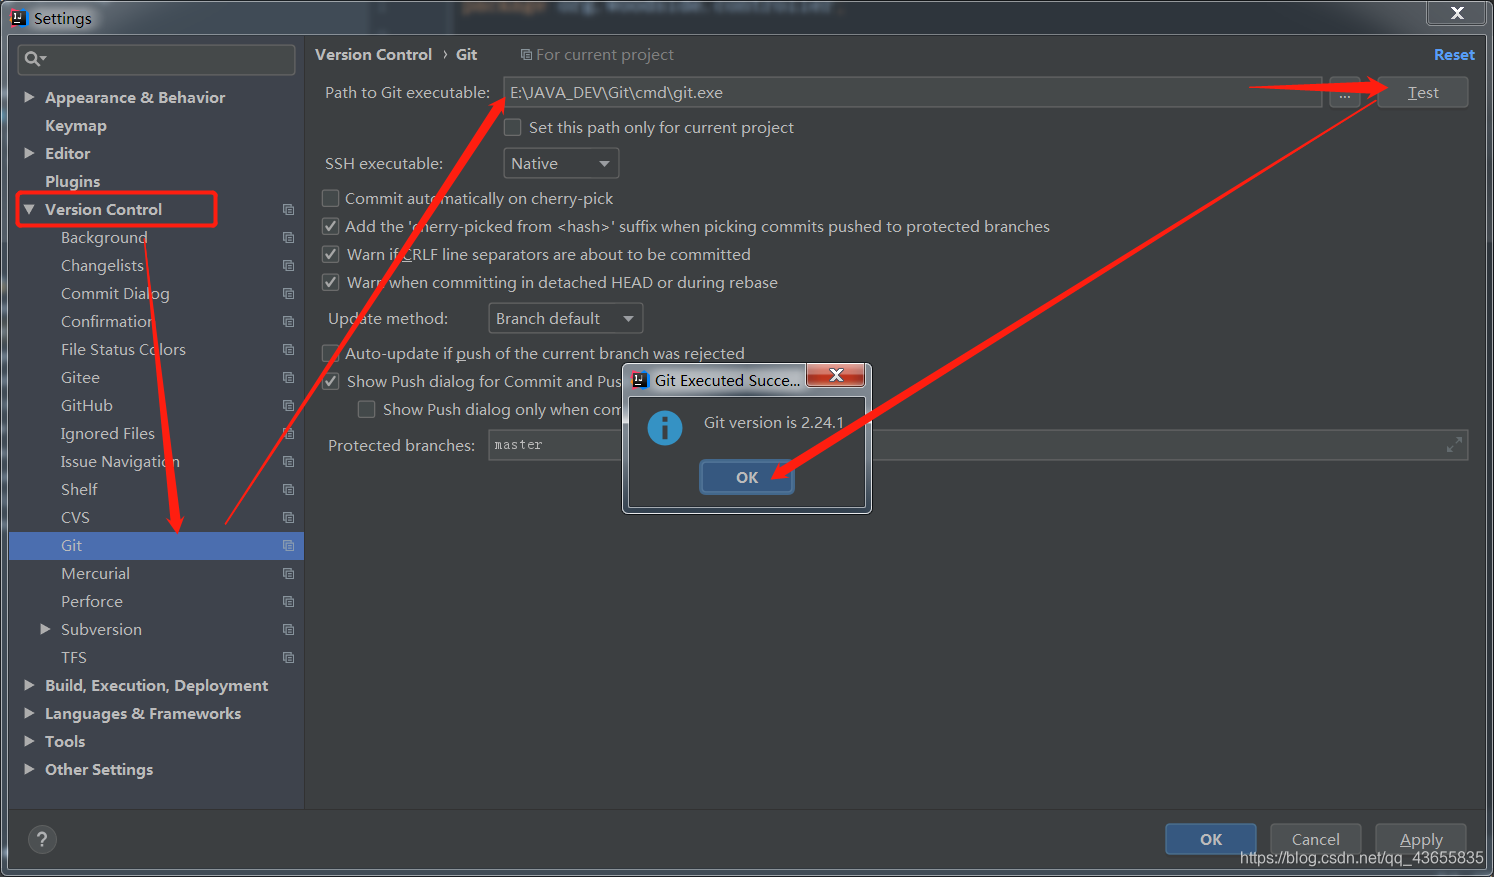Browse for Git executable with ellipsis button

(x=1345, y=93)
